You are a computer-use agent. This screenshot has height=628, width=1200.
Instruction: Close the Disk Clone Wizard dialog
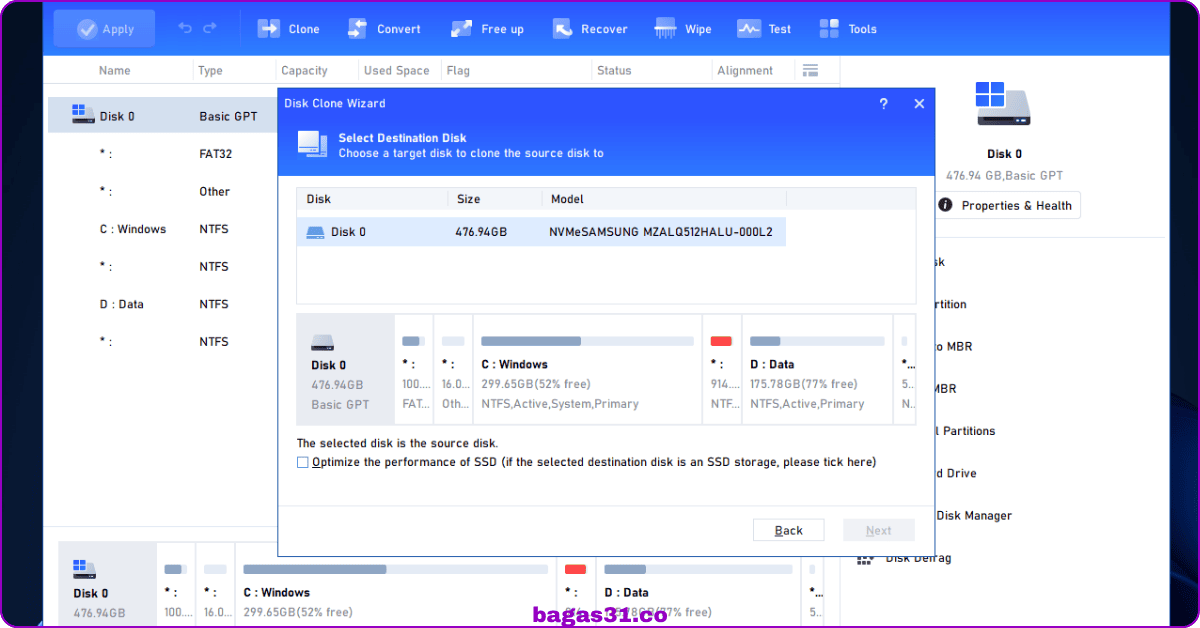919,103
